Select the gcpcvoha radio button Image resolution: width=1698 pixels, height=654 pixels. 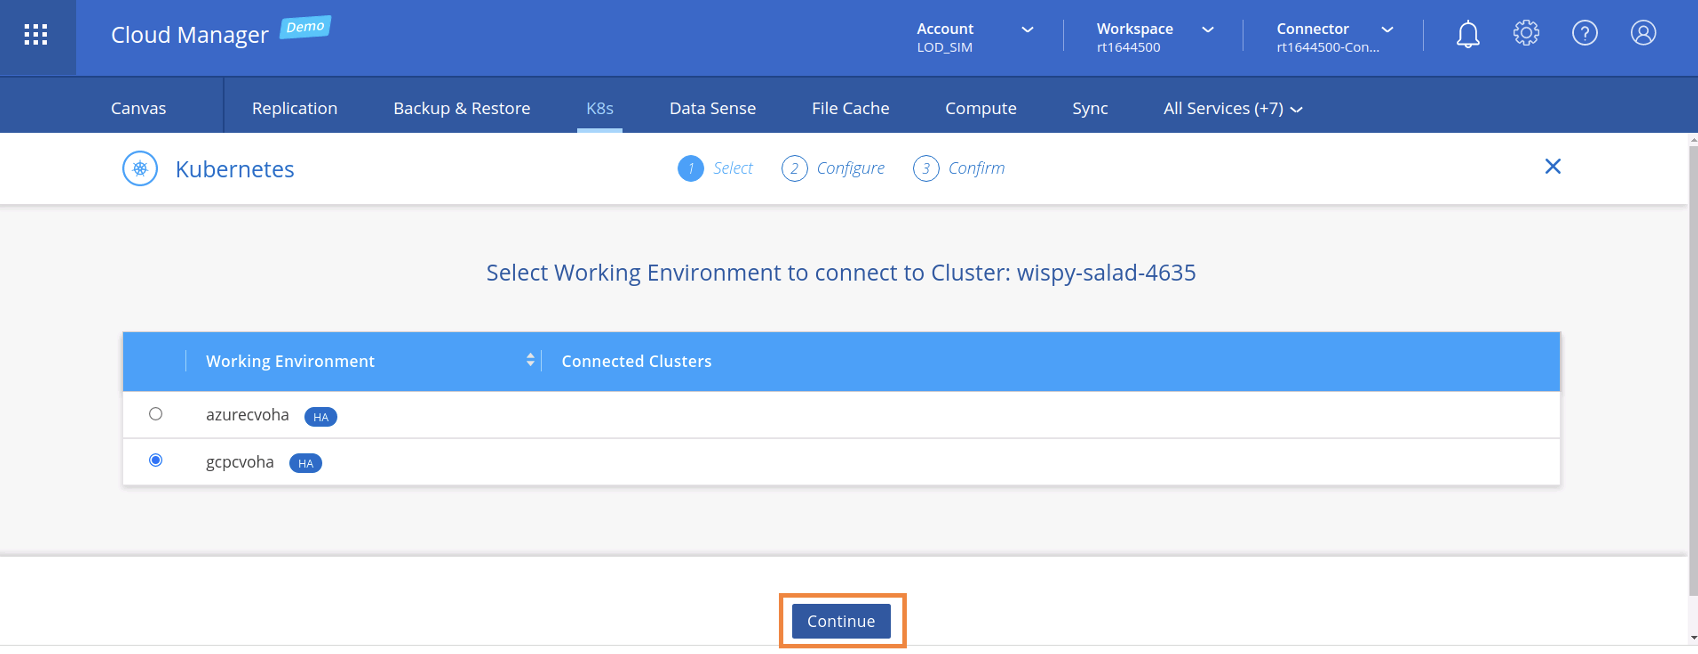coord(155,460)
